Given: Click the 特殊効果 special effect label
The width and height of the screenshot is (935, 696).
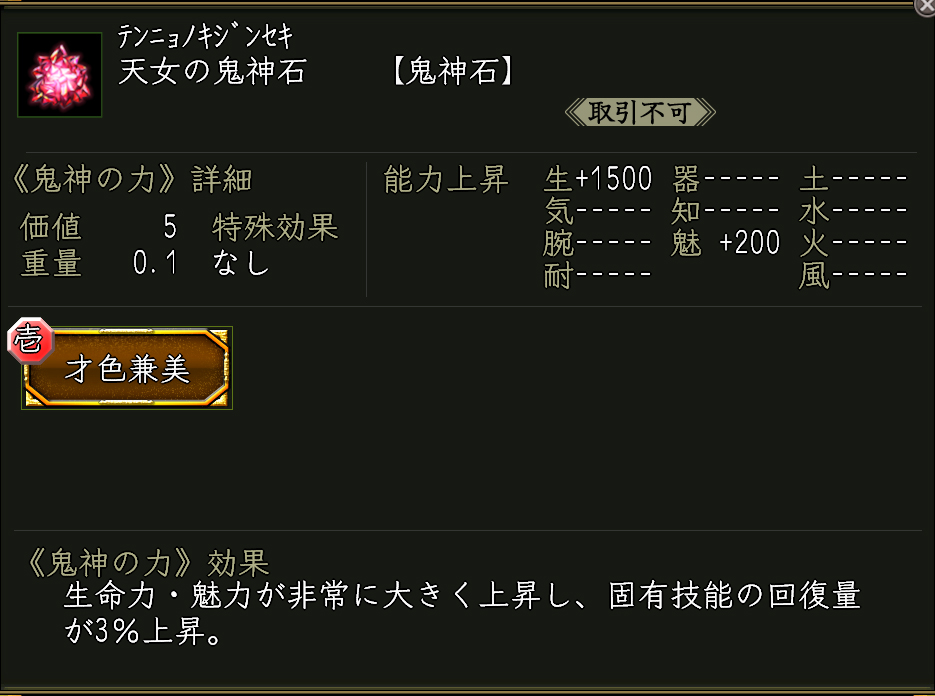Looking at the screenshot, I should (275, 227).
